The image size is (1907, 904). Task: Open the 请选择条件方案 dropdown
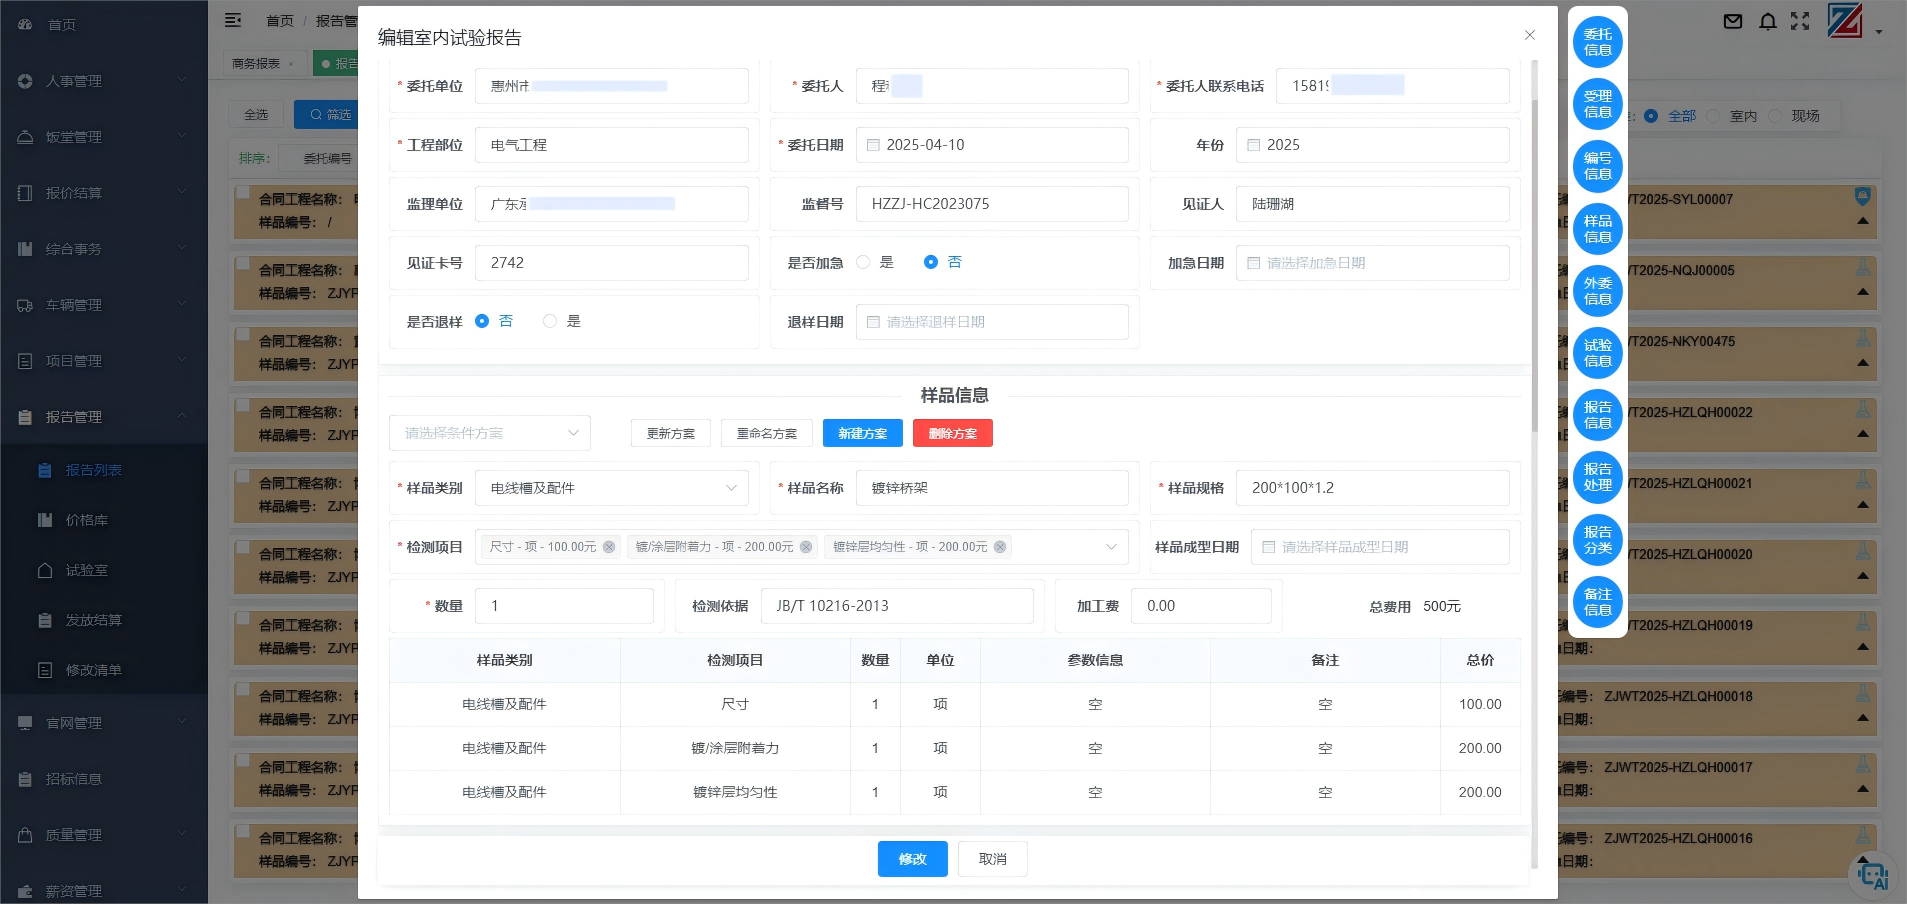489,432
